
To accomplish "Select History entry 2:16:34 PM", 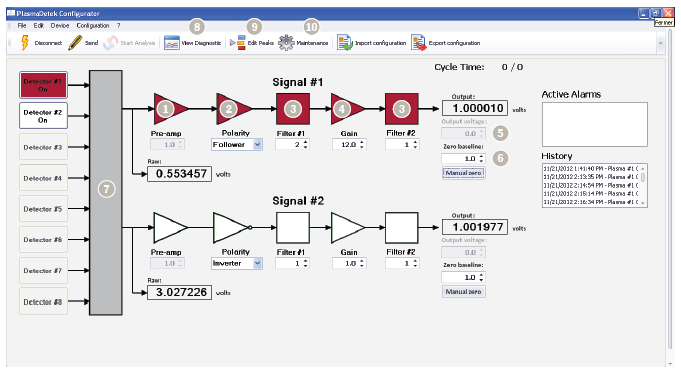I will 591,202.
